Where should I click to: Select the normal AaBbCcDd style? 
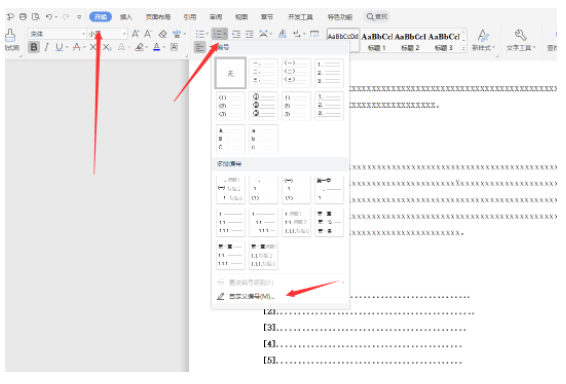[343, 40]
